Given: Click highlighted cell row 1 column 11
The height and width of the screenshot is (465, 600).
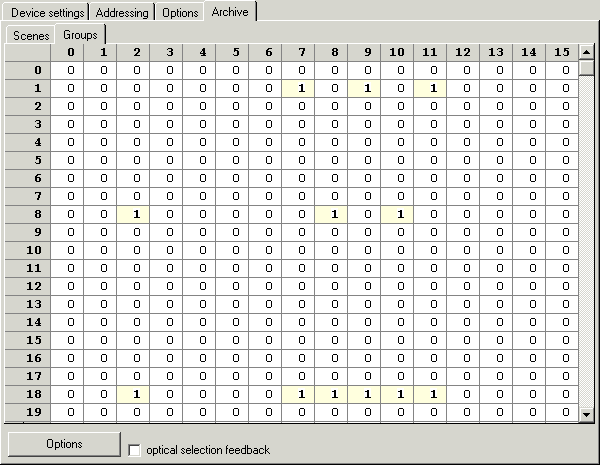Looking at the screenshot, I should click(430, 88).
